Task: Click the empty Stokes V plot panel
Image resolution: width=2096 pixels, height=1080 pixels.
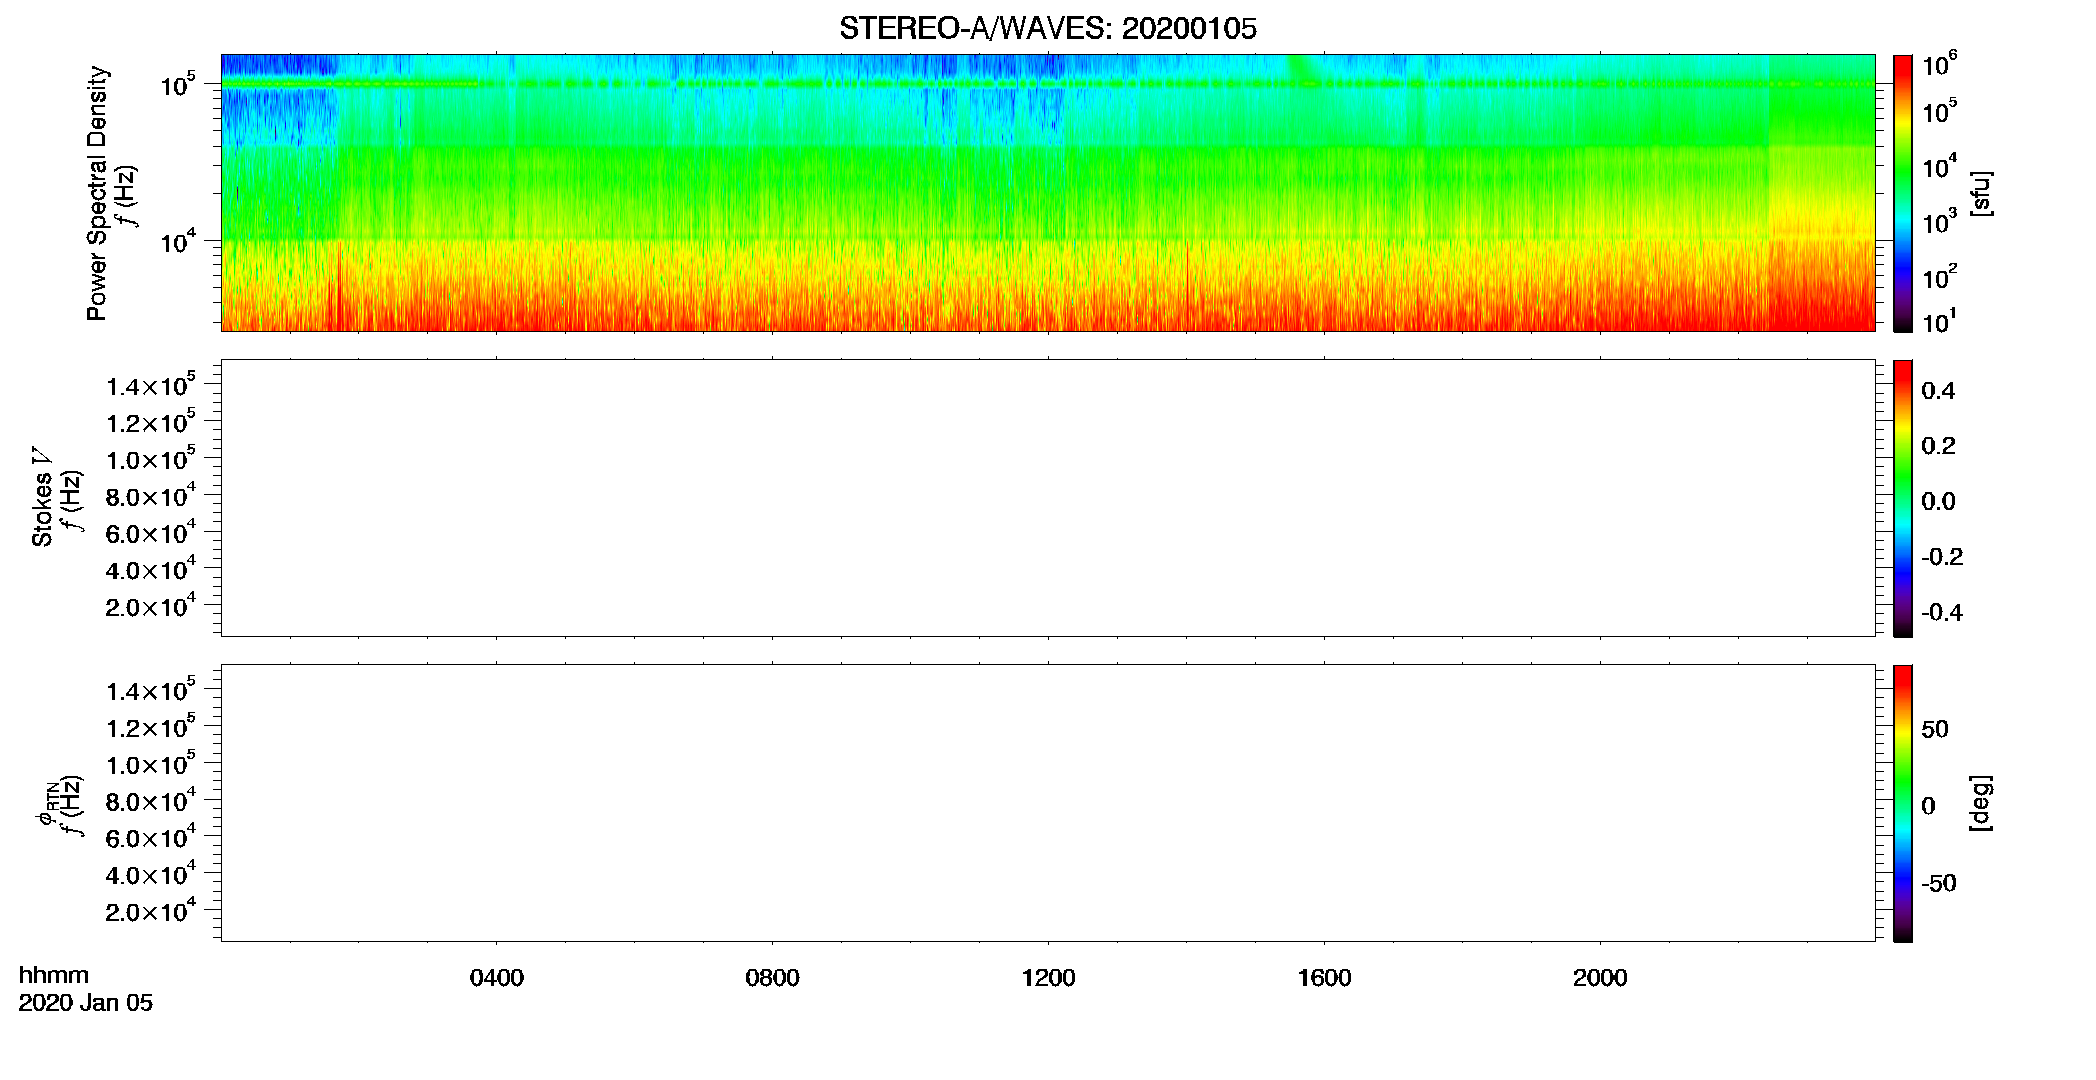Action: 1048,498
